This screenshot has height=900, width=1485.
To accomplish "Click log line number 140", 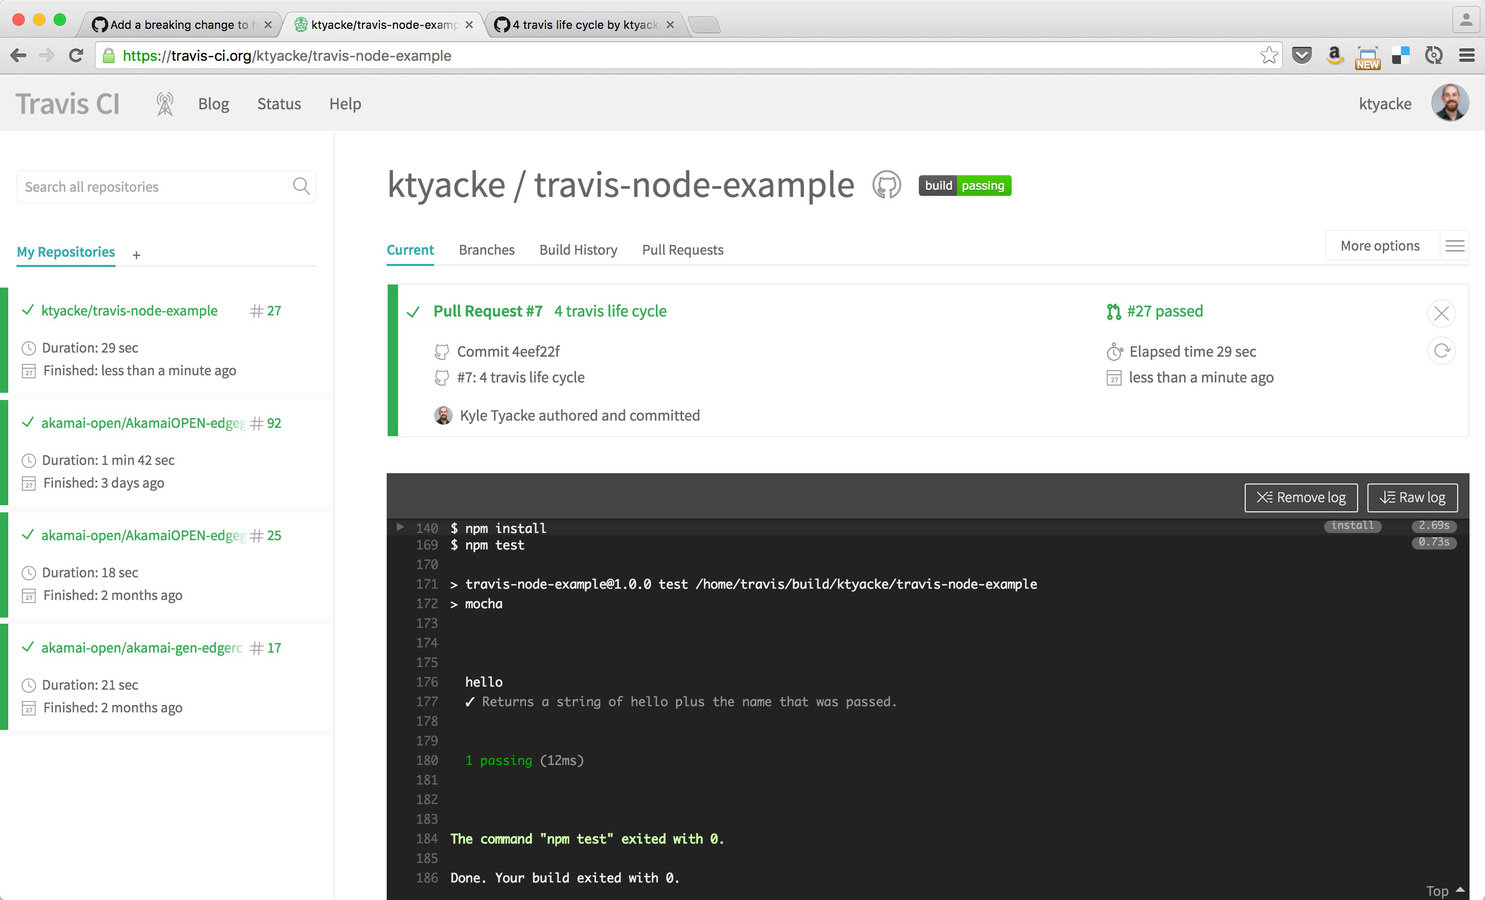I will click(427, 528).
